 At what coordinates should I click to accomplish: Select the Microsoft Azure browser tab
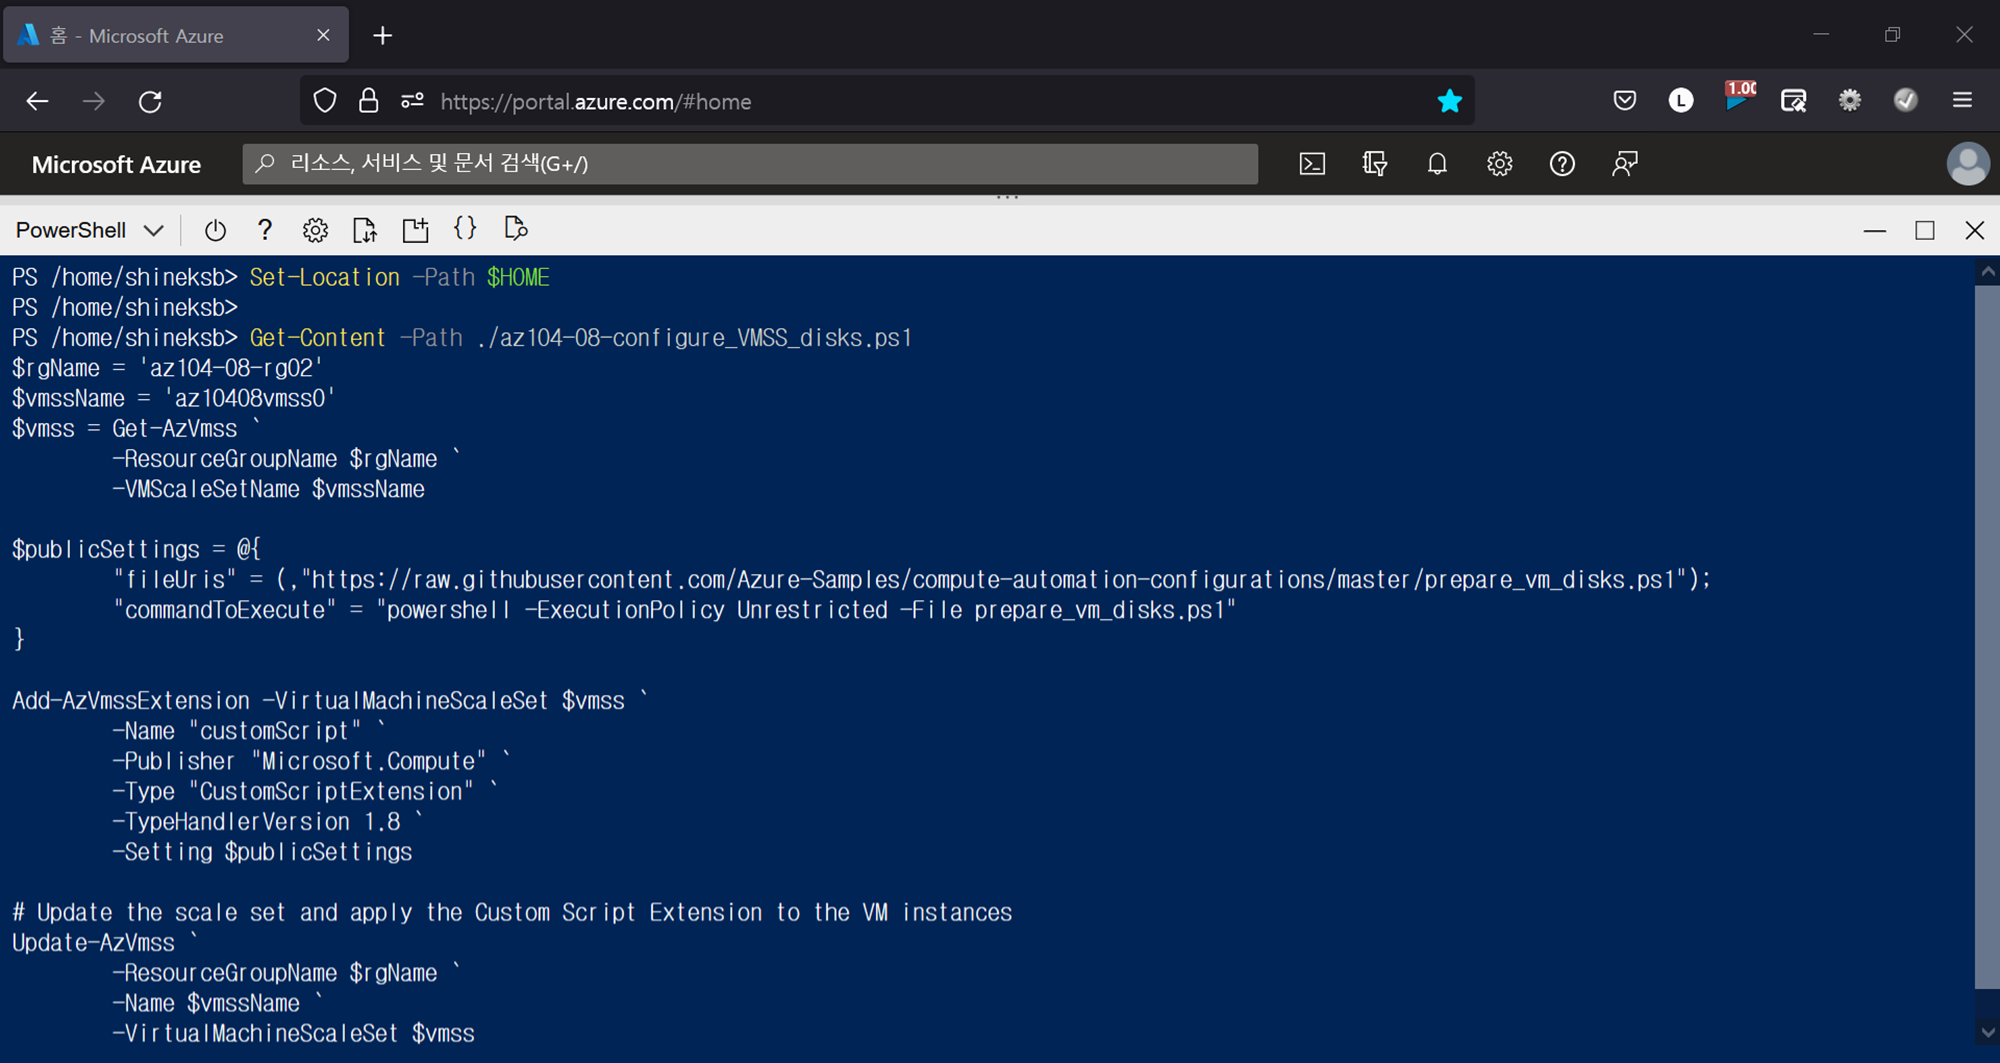pyautogui.click(x=176, y=35)
